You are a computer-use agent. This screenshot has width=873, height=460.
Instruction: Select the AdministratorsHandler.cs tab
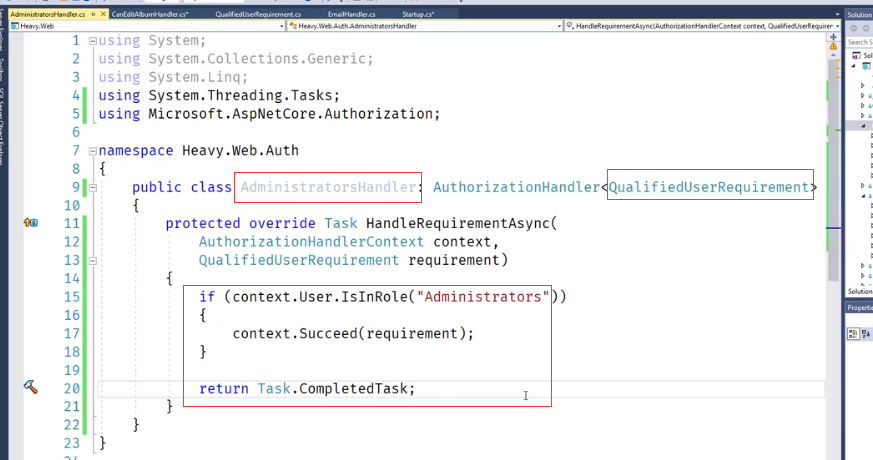tap(47, 14)
